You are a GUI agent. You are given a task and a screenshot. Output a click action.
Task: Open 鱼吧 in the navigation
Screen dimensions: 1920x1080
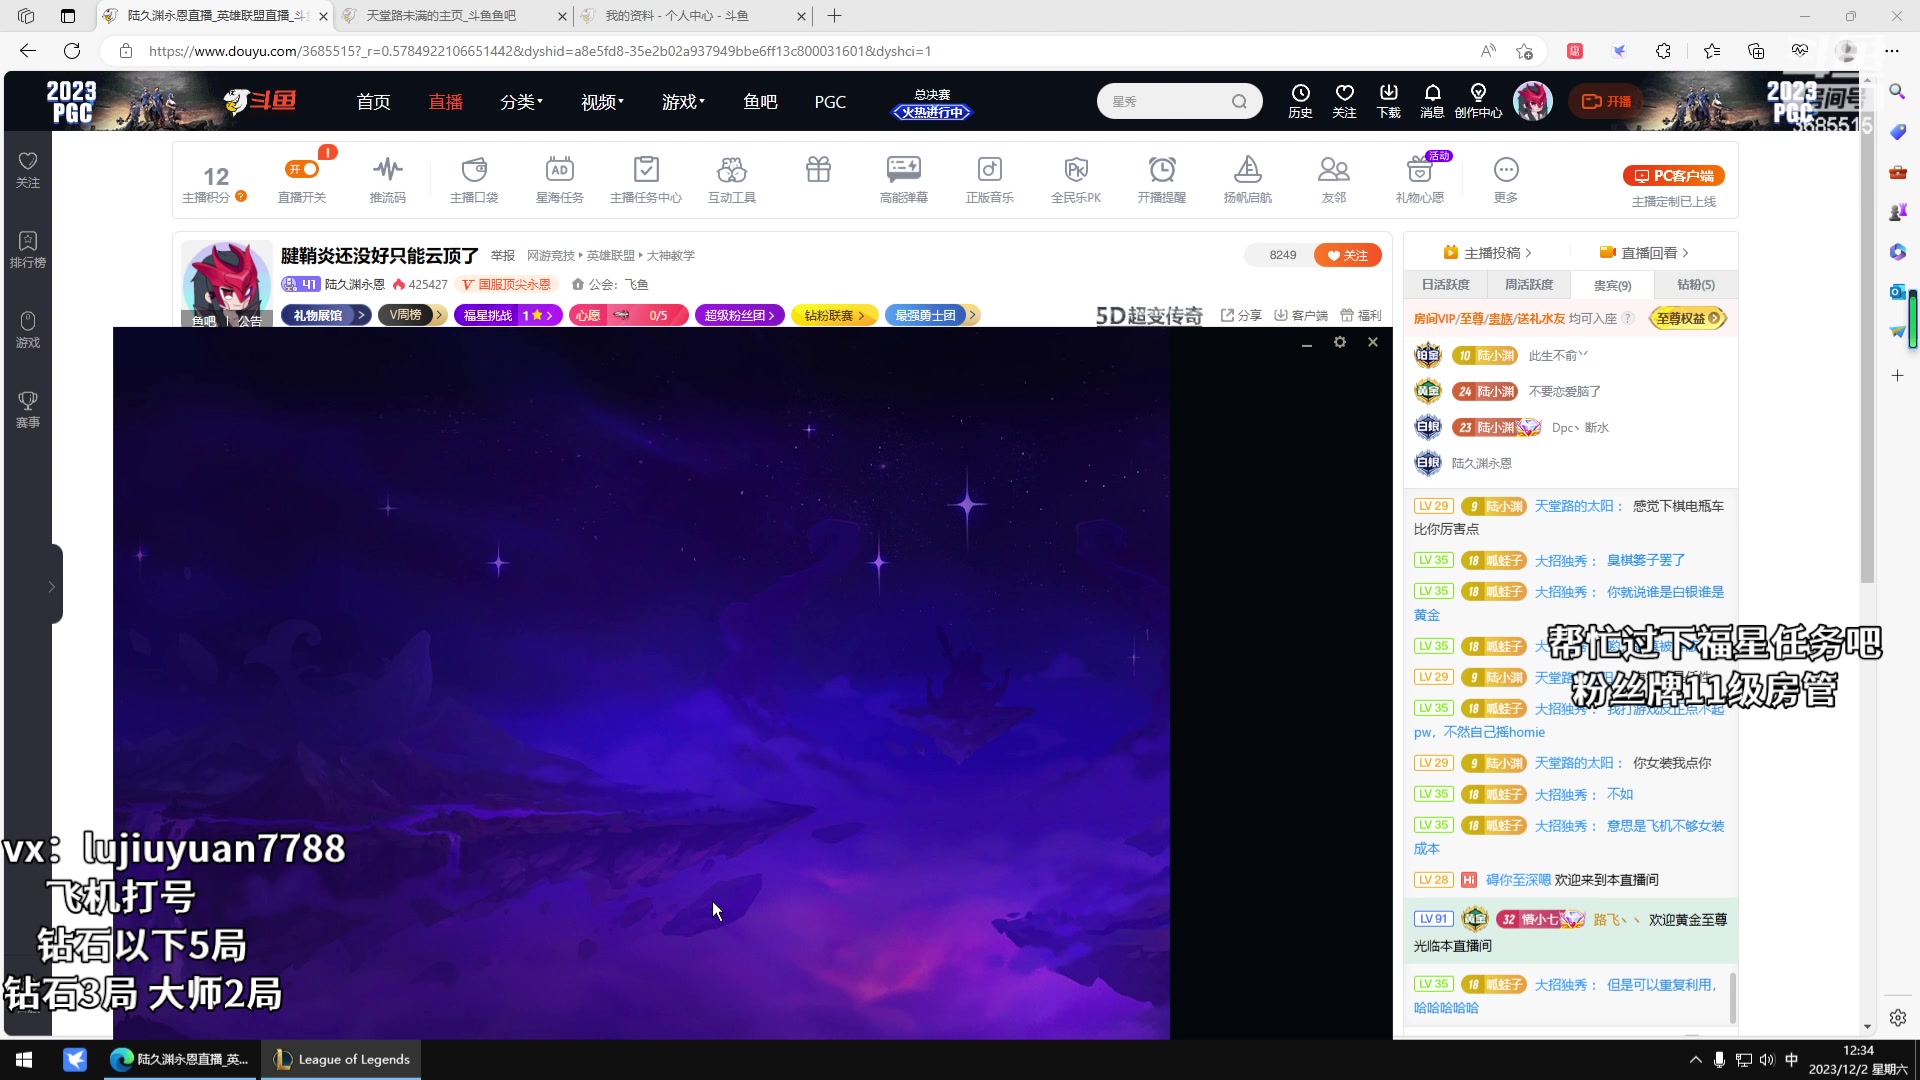point(760,101)
